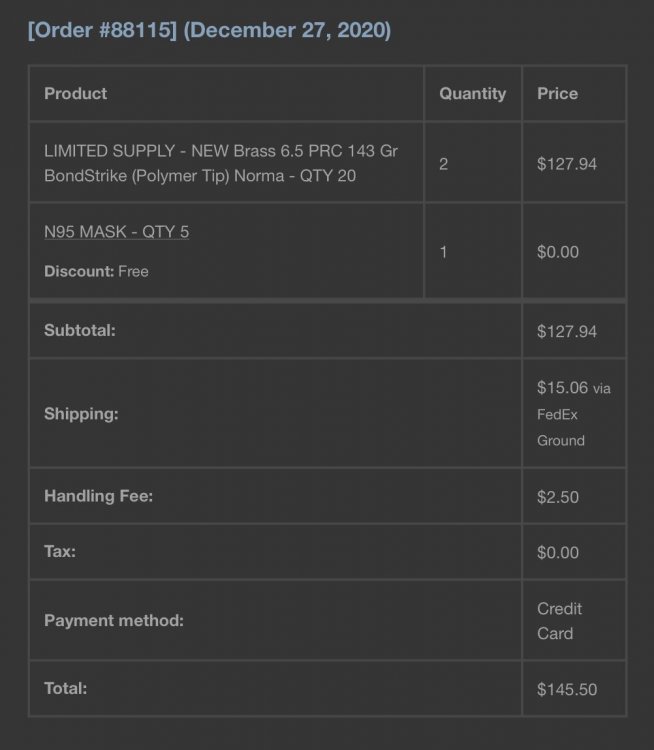
Task: Click the Discount: Free label
Action: point(96,271)
